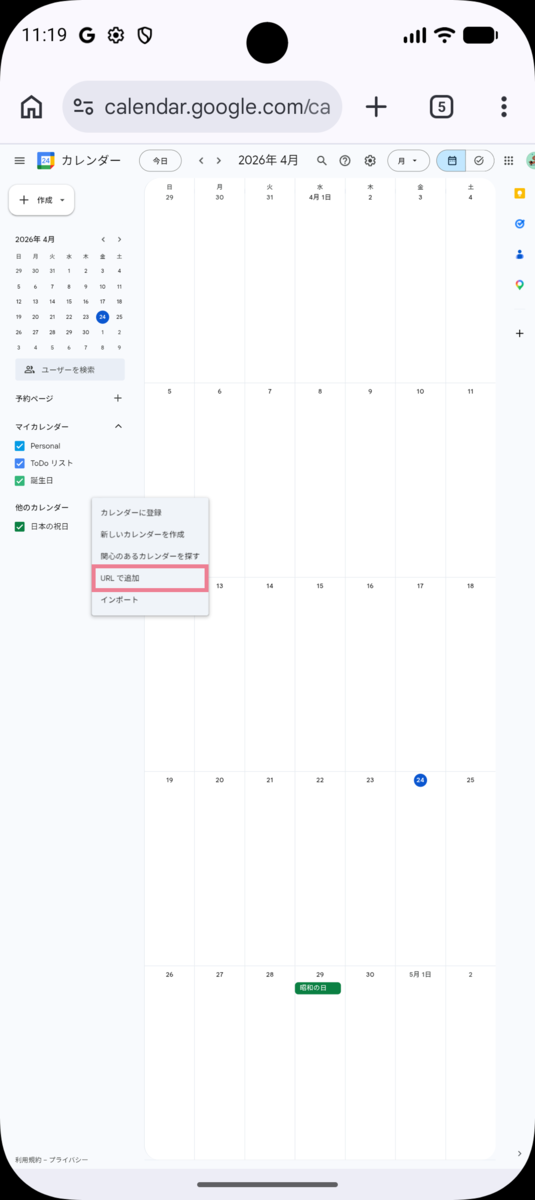535x1200 pixels.
Task: Open calendar search magnifier icon
Action: tap(322, 160)
